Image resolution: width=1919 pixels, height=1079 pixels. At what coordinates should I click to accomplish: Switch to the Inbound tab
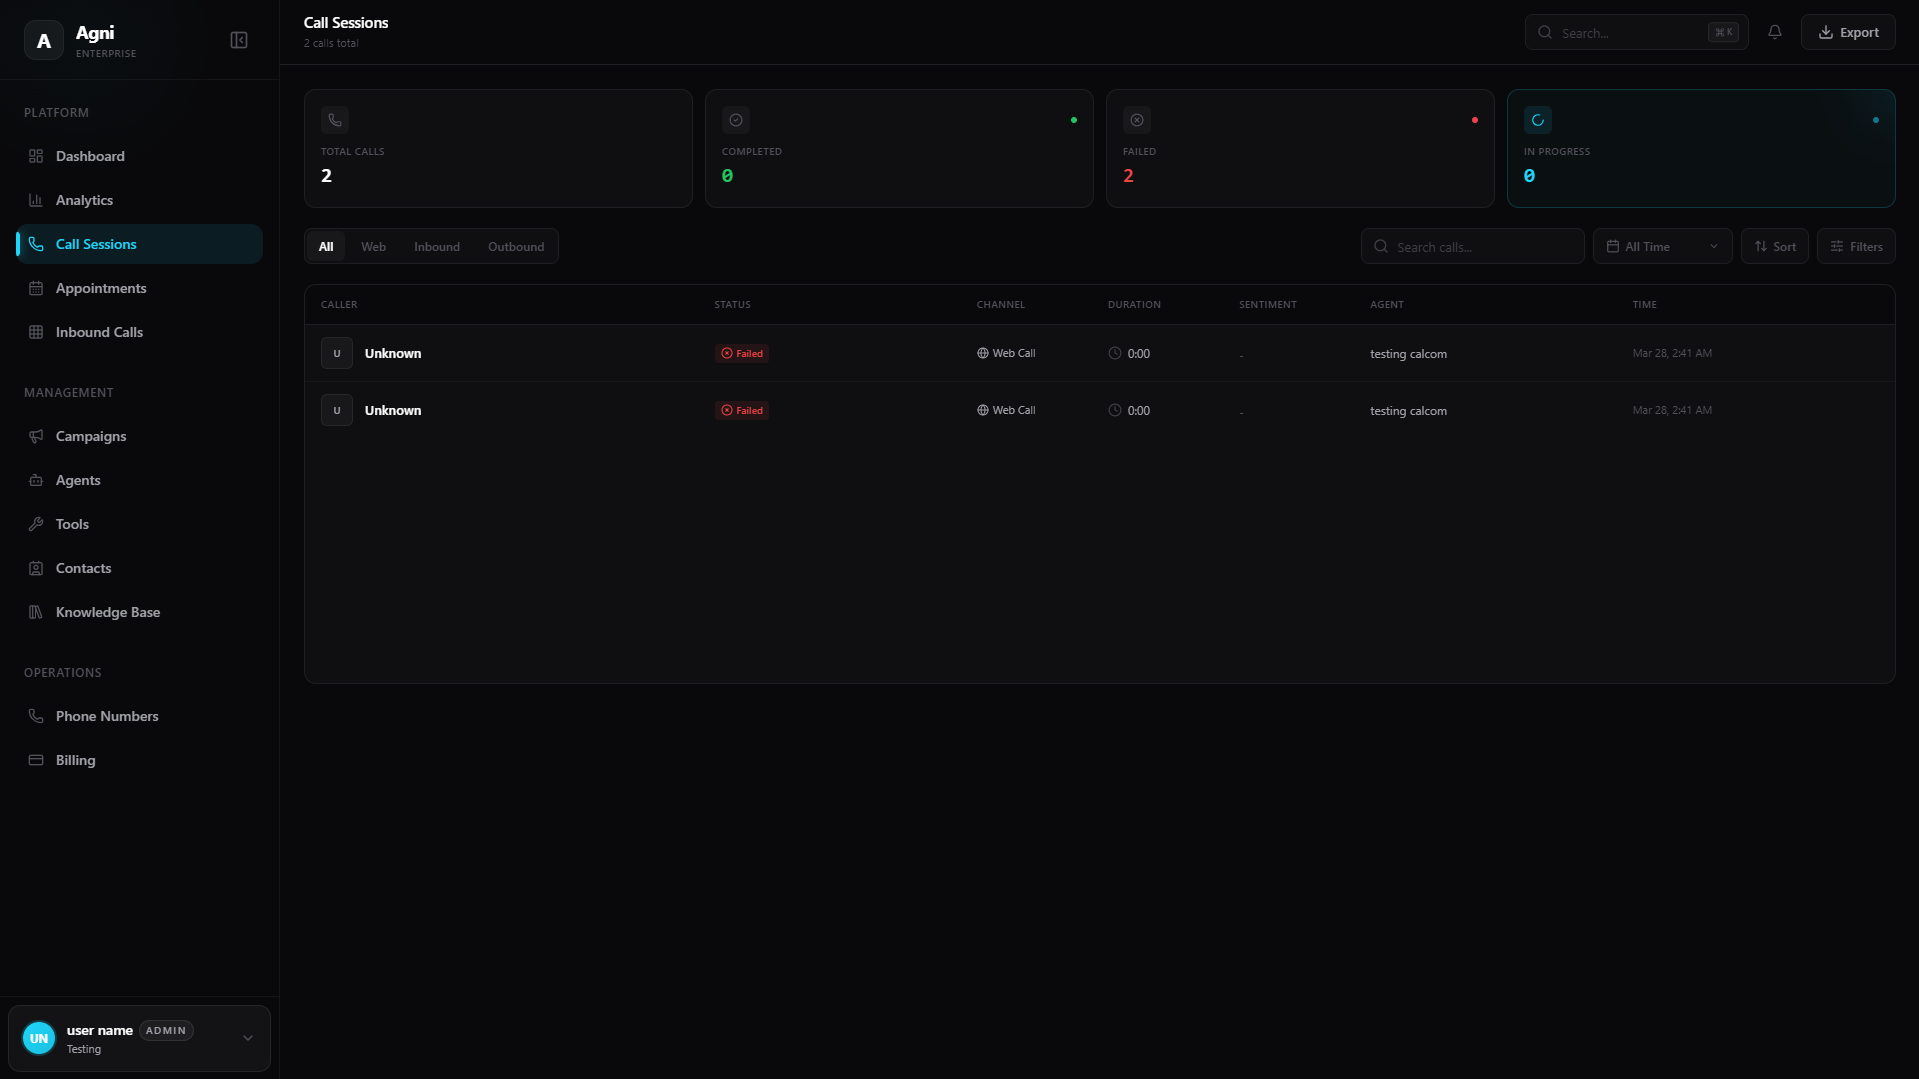(x=437, y=246)
